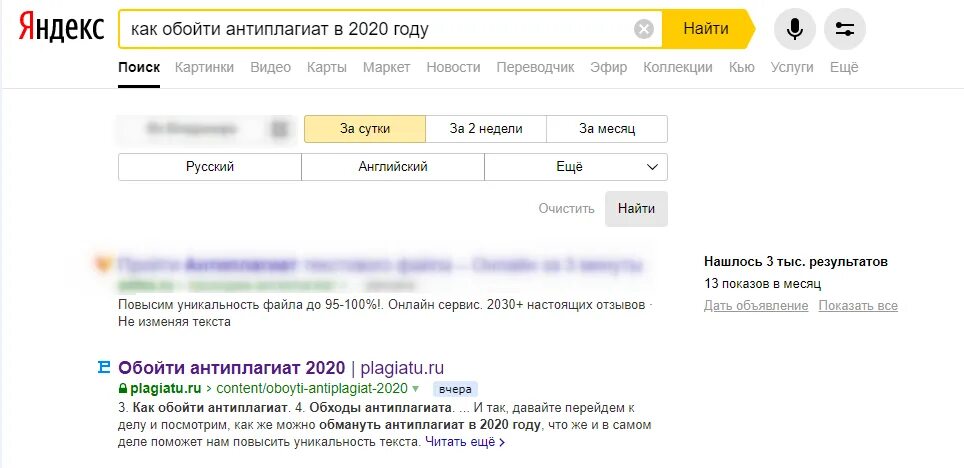964x468 pixels.
Task: Open content/oboyti-antiplagiat-2020 path link
Action: tap(312, 389)
